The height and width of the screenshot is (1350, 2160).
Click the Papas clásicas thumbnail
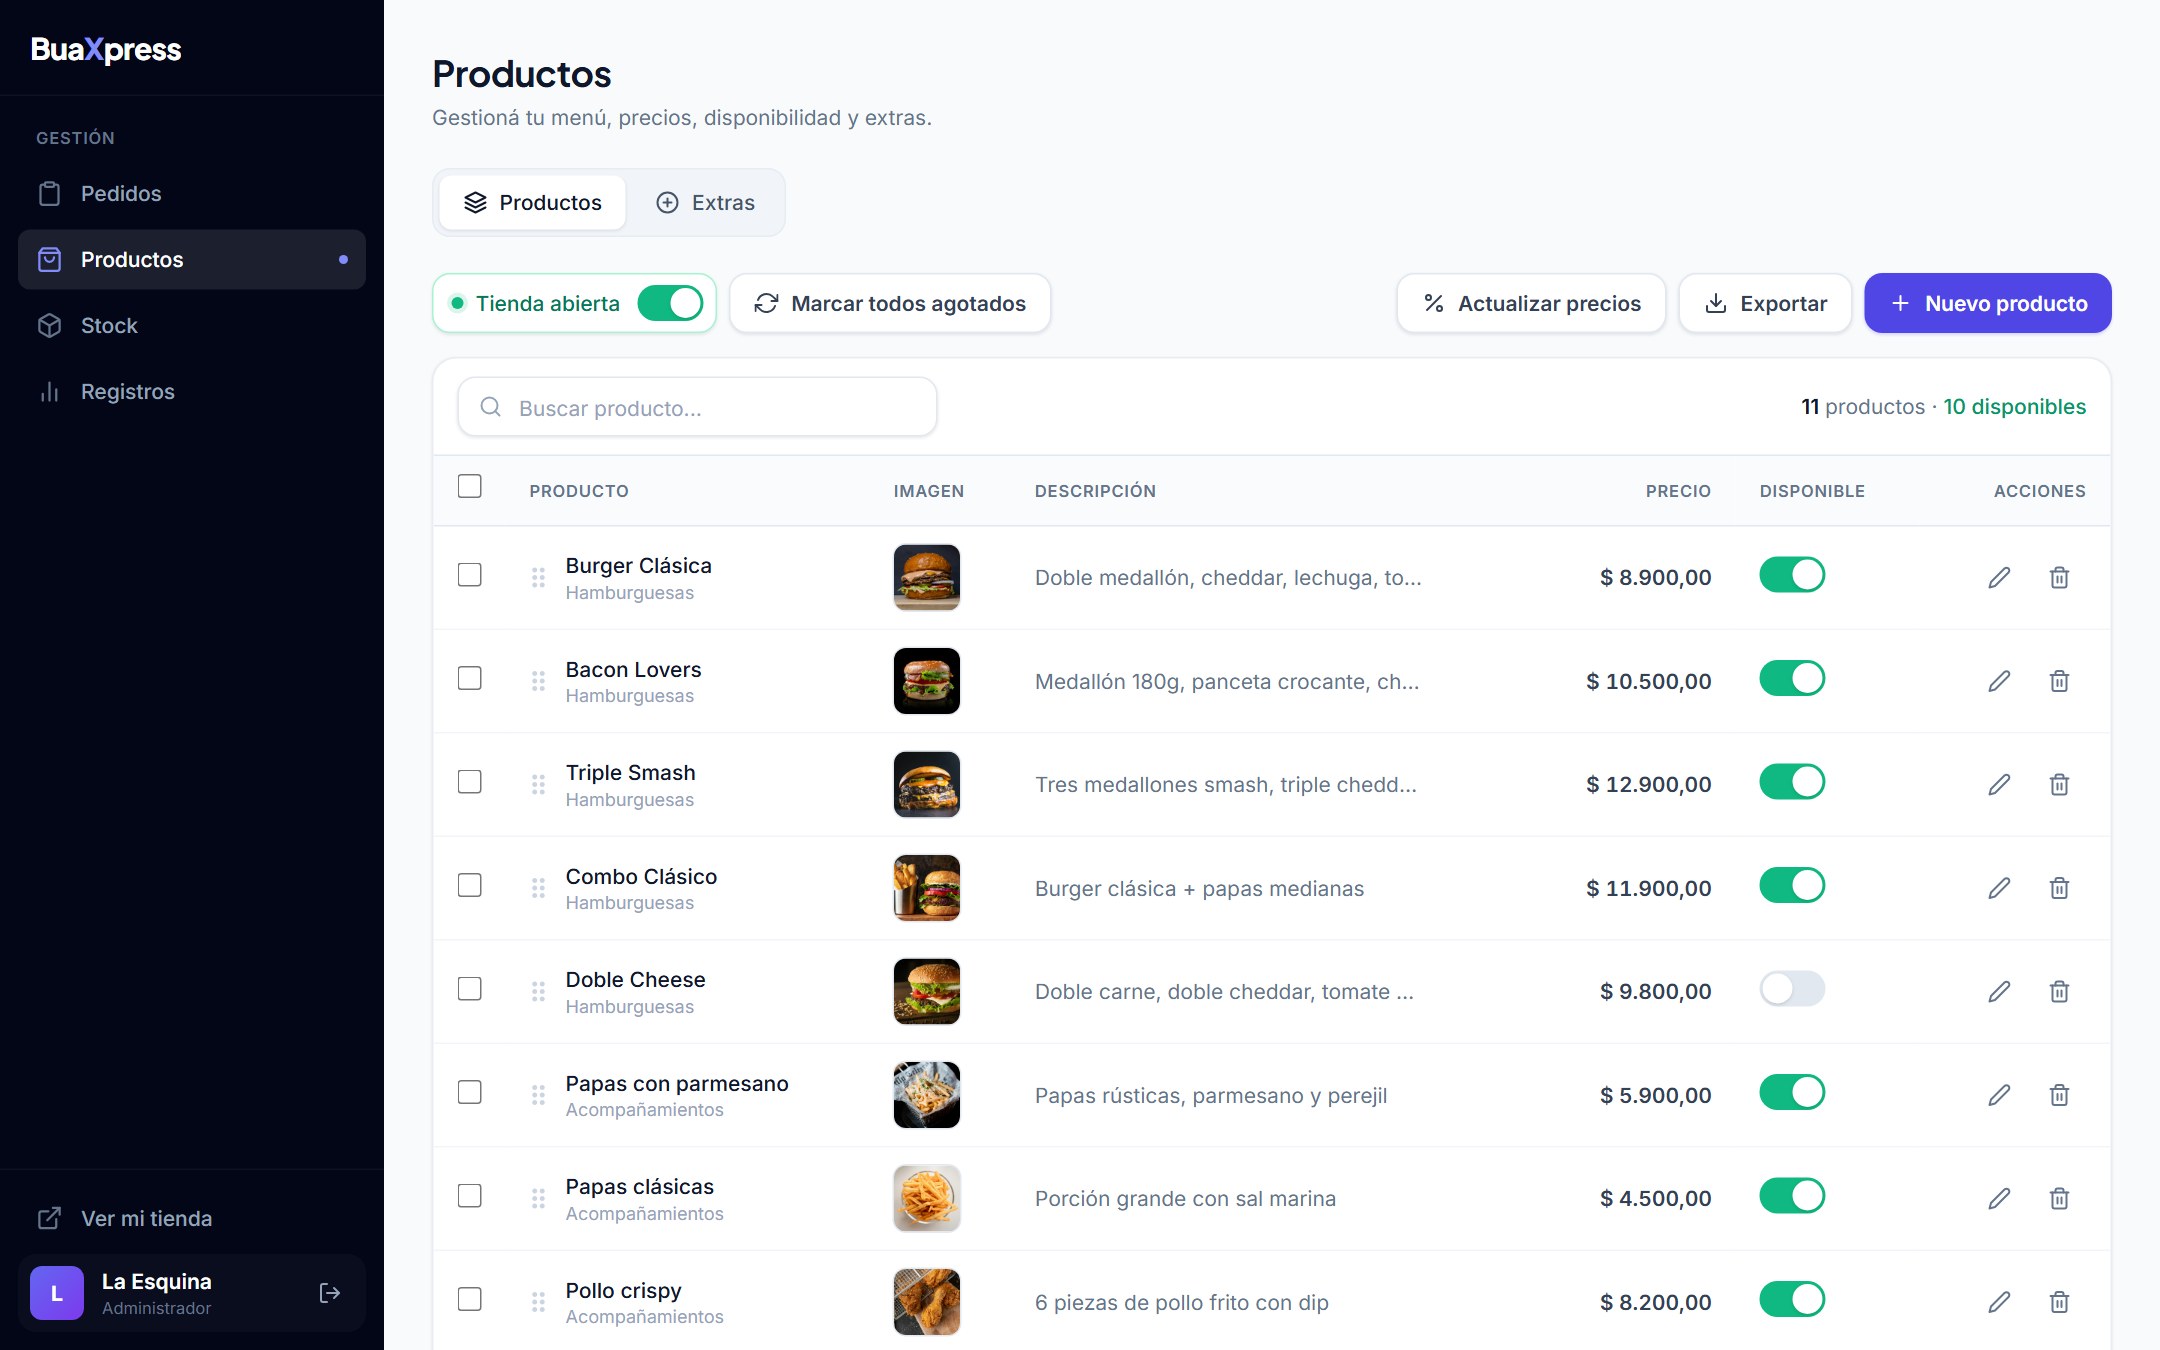pos(927,1198)
